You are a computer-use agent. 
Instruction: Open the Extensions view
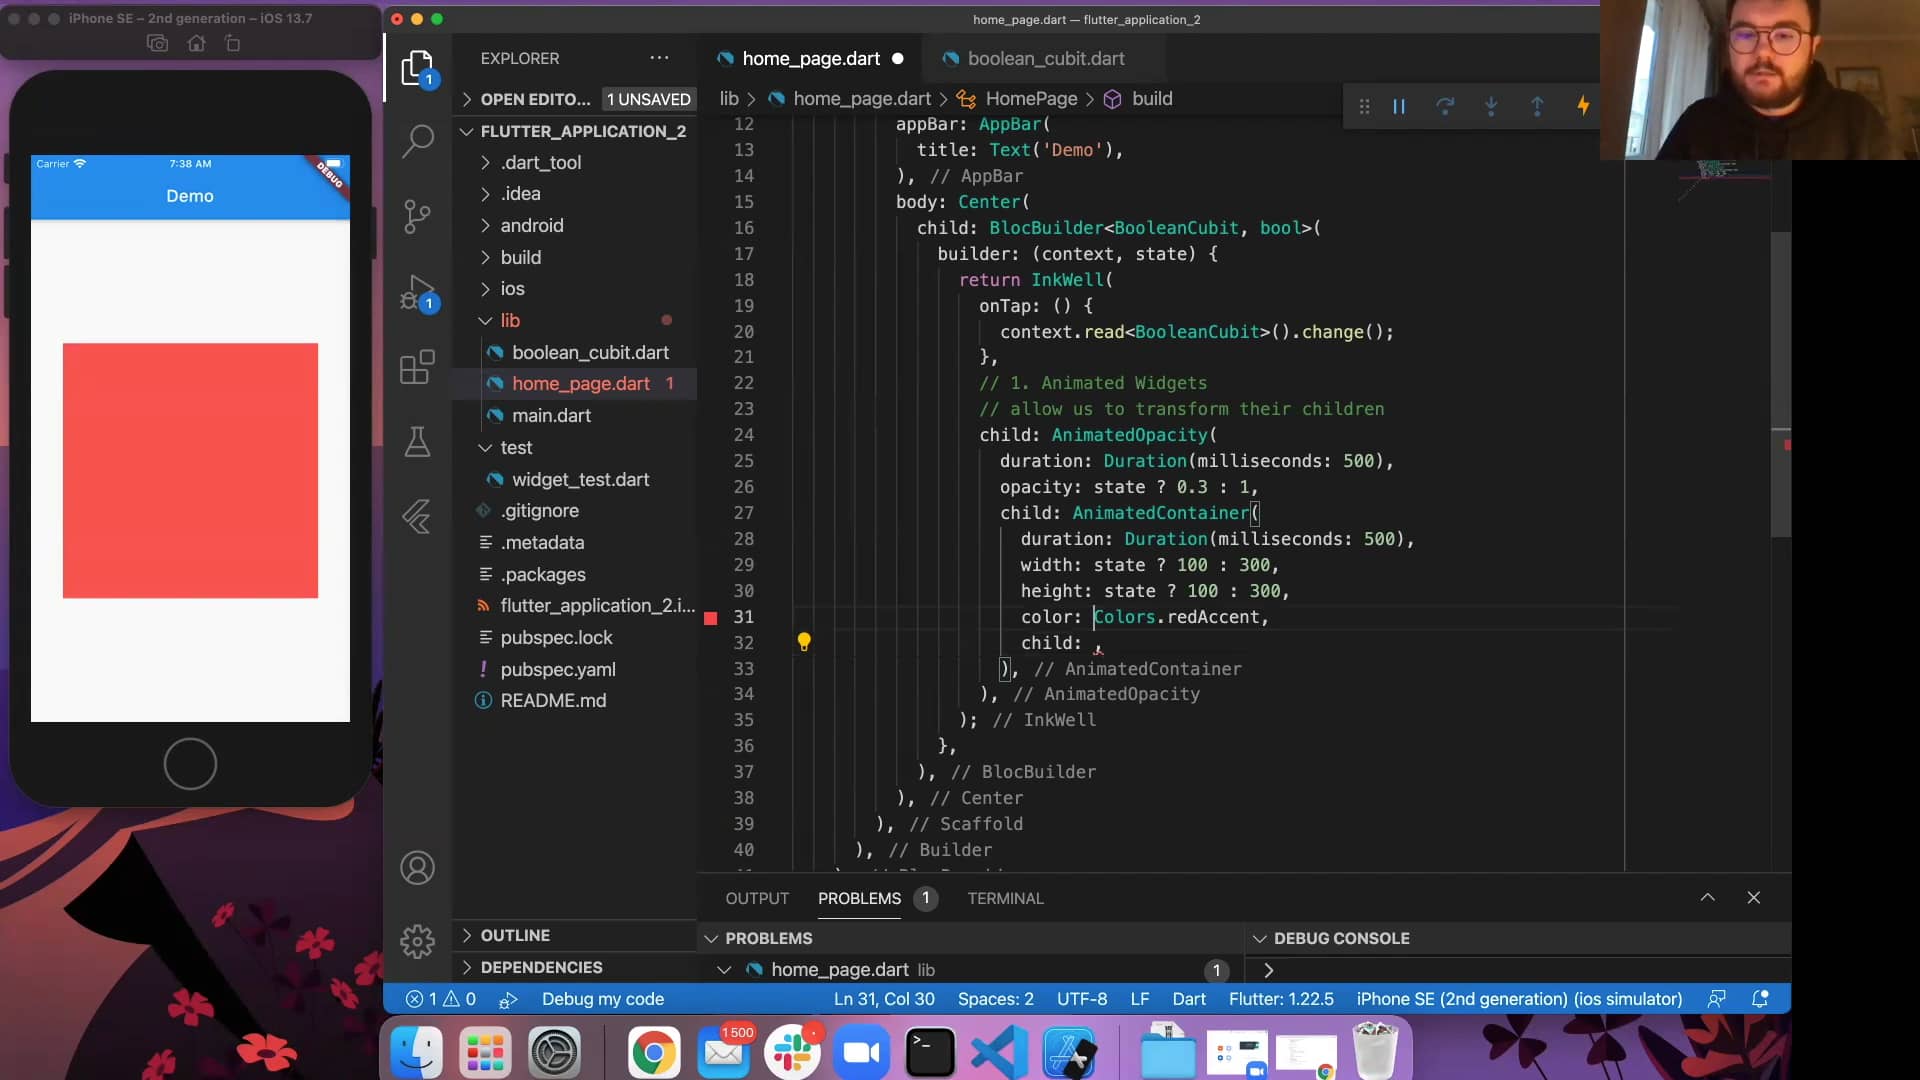(x=417, y=367)
